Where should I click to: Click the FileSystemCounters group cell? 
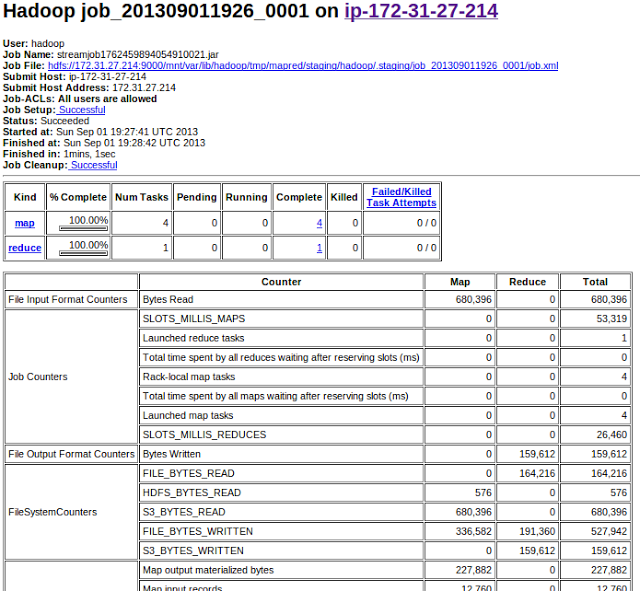(71, 512)
